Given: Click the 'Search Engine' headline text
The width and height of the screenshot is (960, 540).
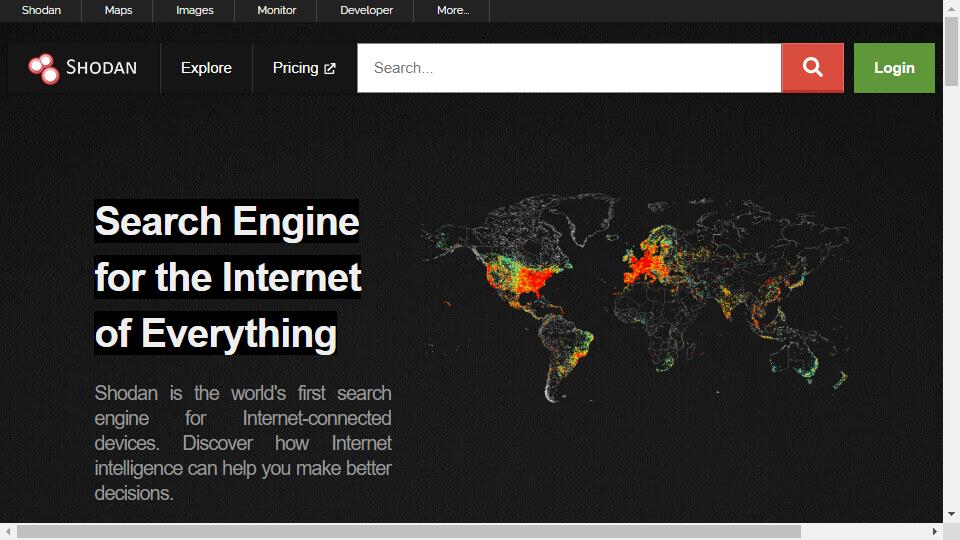Looking at the screenshot, I should coord(227,221).
